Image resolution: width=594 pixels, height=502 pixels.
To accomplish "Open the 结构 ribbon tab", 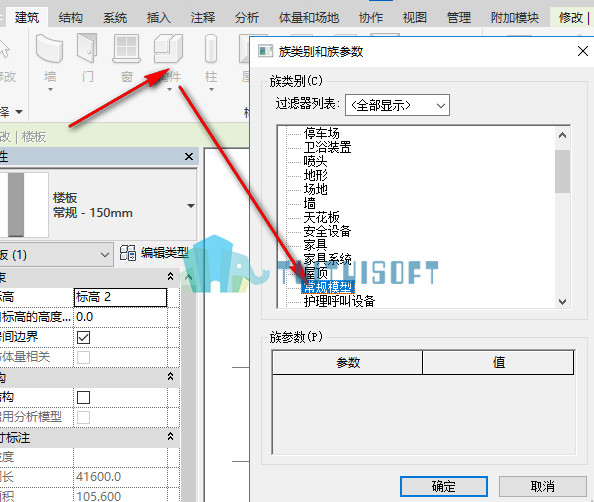I will coord(70,17).
